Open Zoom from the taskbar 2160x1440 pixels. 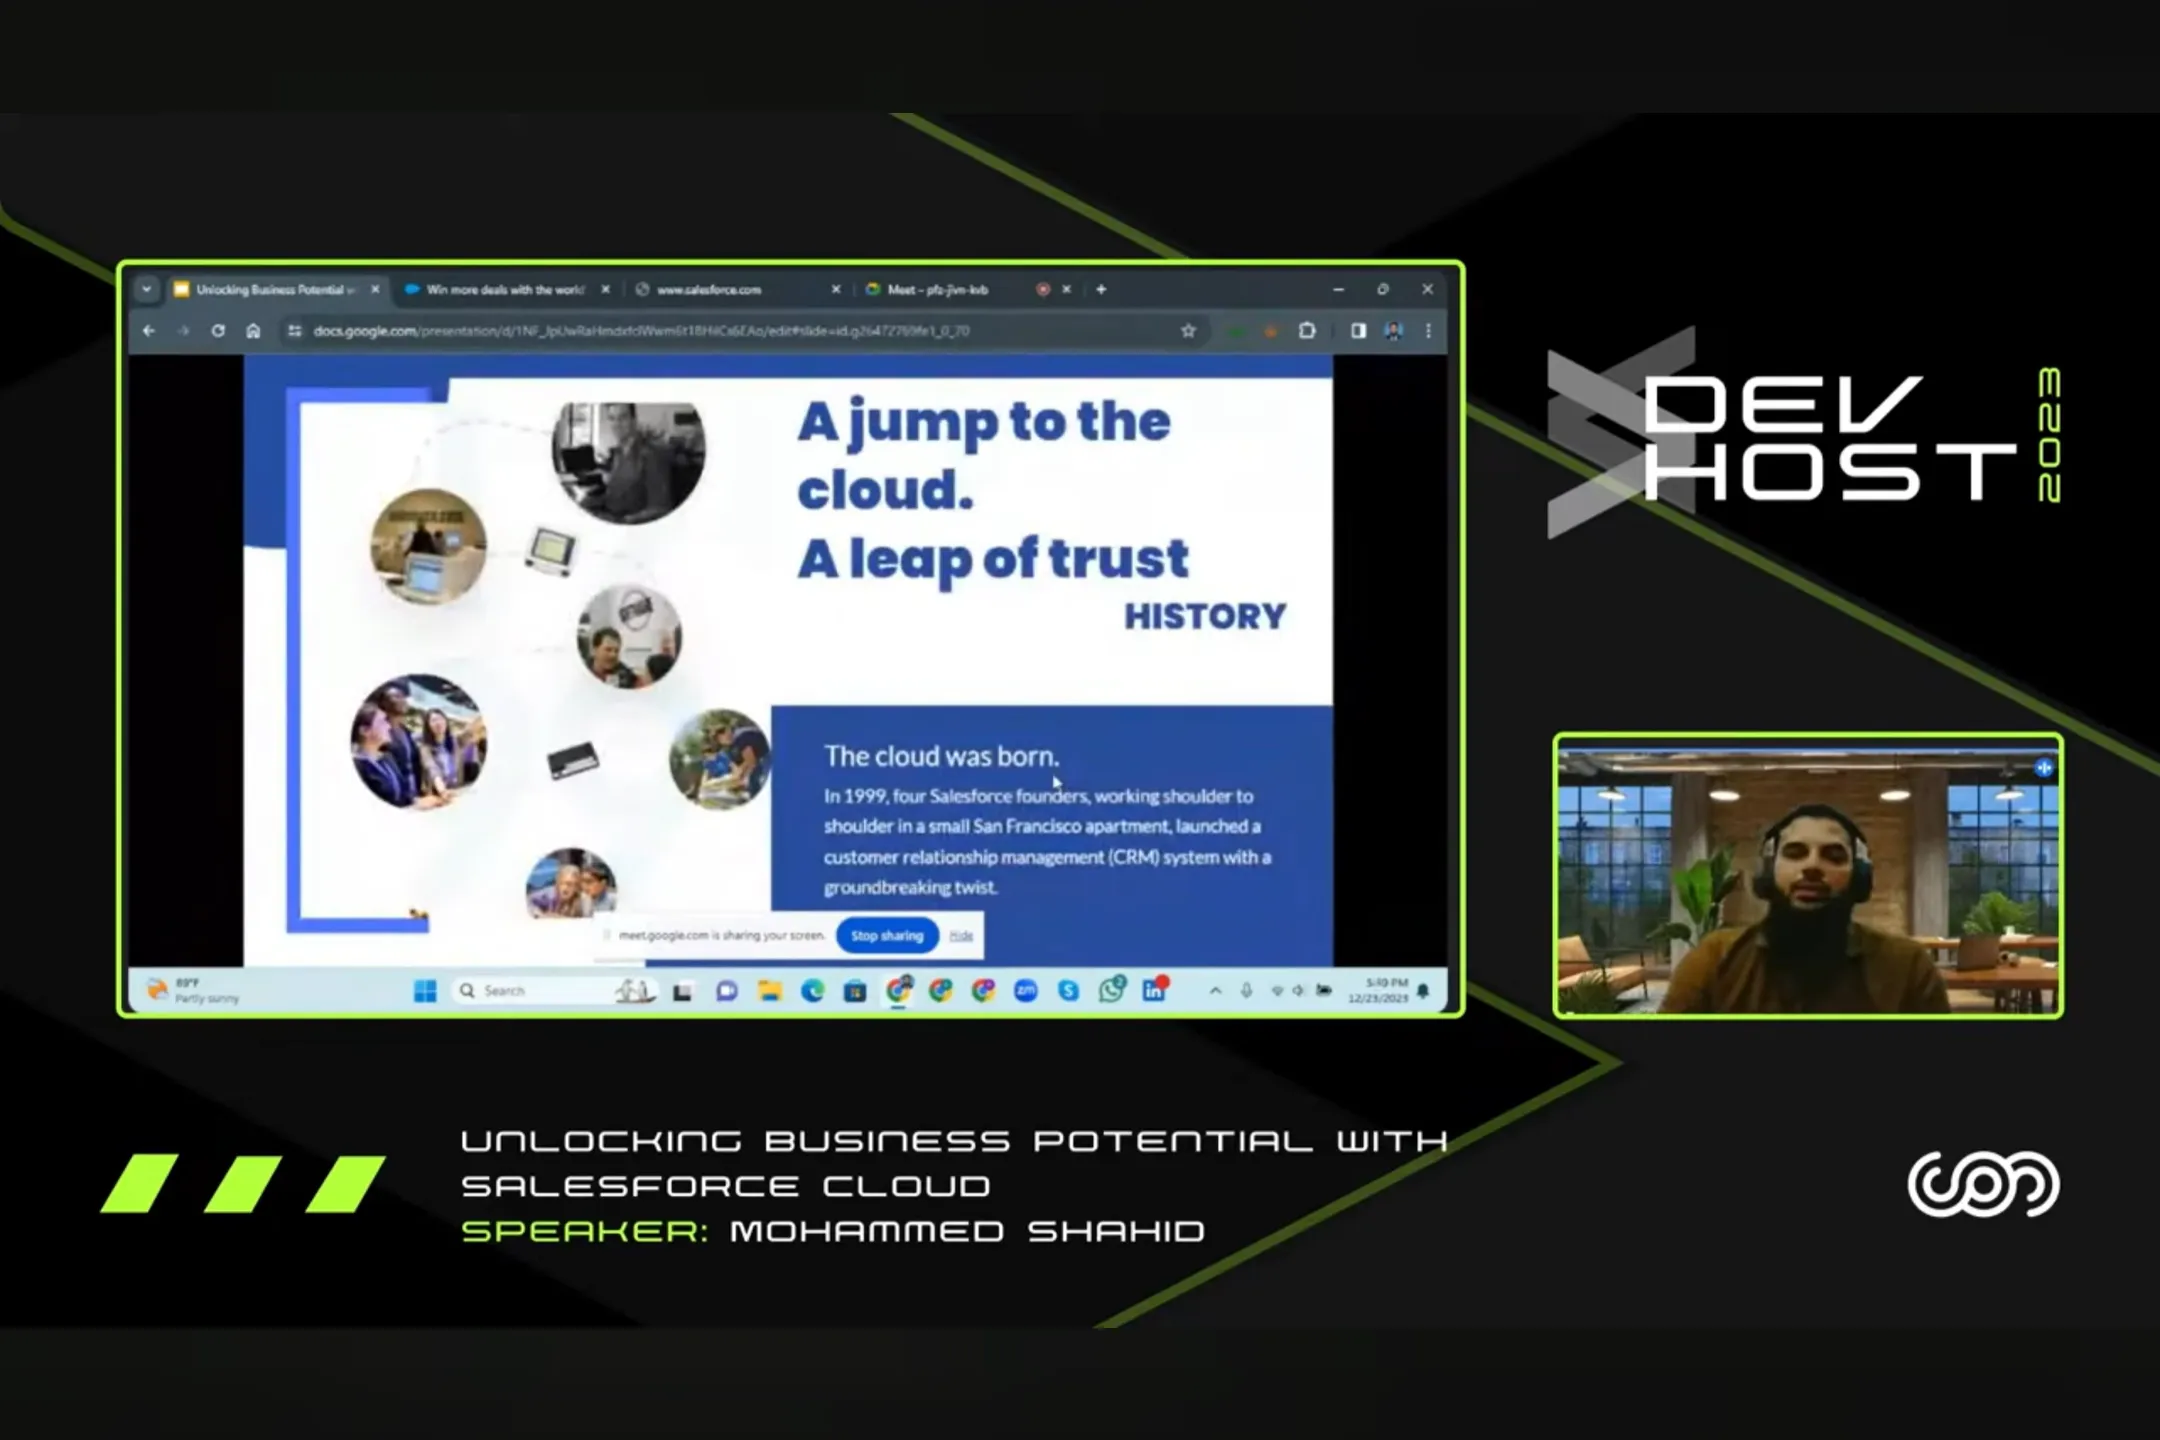point(1026,991)
